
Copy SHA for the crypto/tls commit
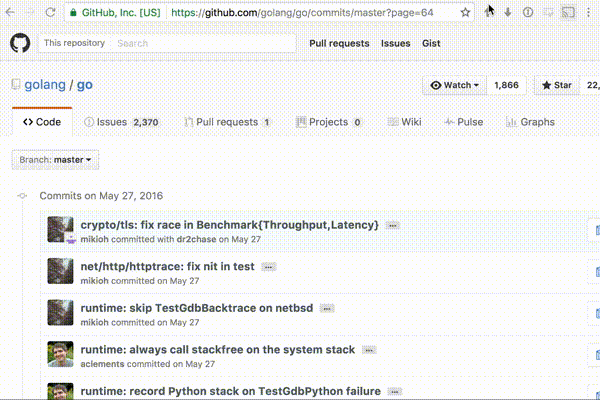[x=596, y=230]
